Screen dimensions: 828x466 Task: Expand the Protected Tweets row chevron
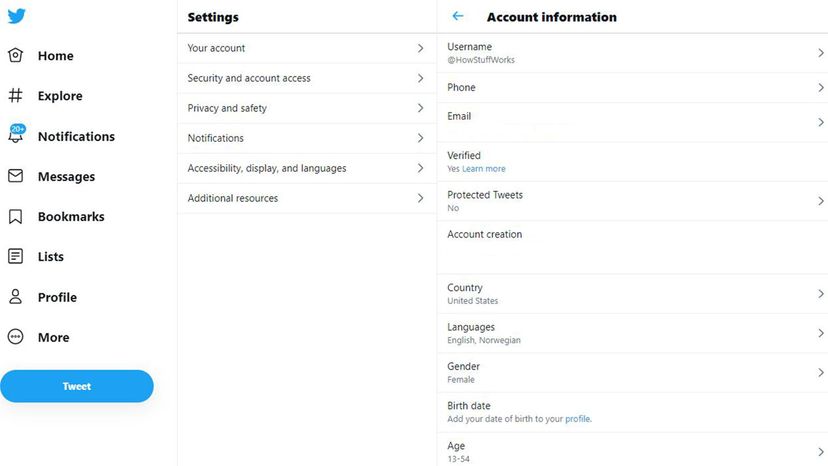(821, 201)
